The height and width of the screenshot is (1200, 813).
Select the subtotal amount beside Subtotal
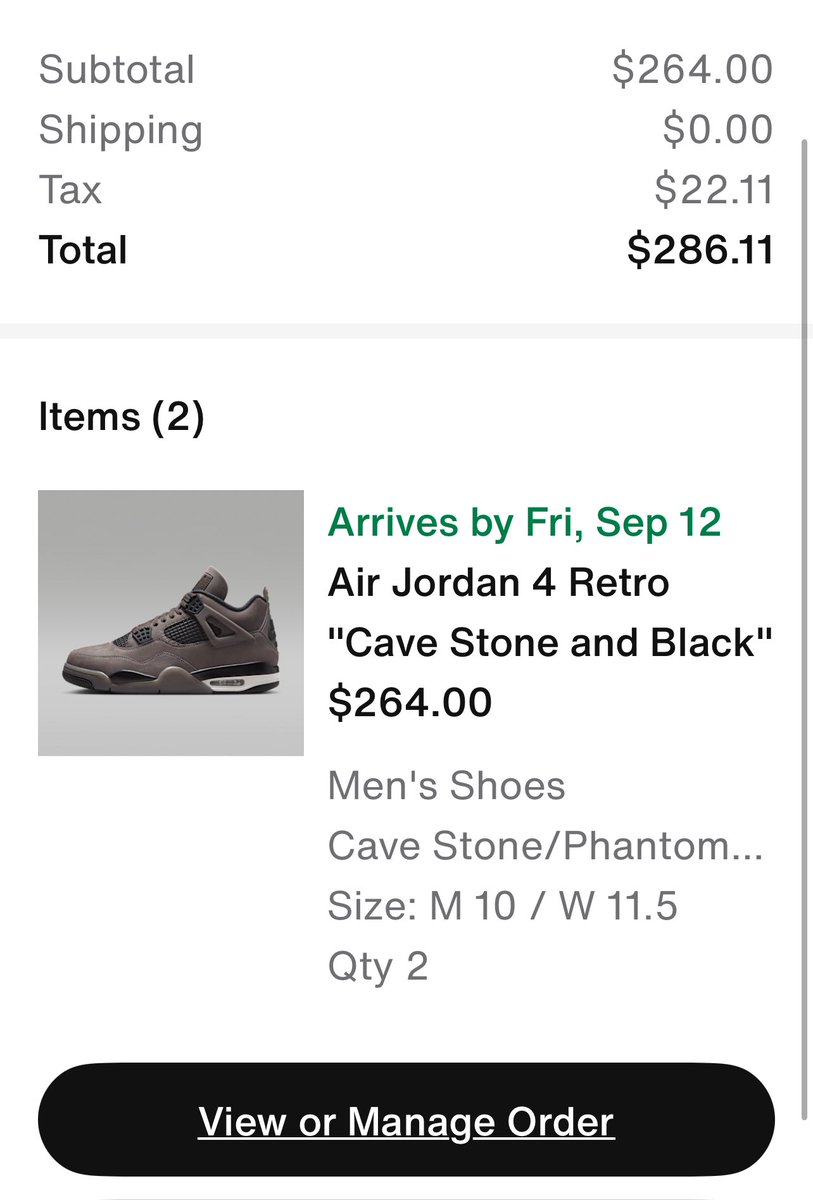[692, 70]
